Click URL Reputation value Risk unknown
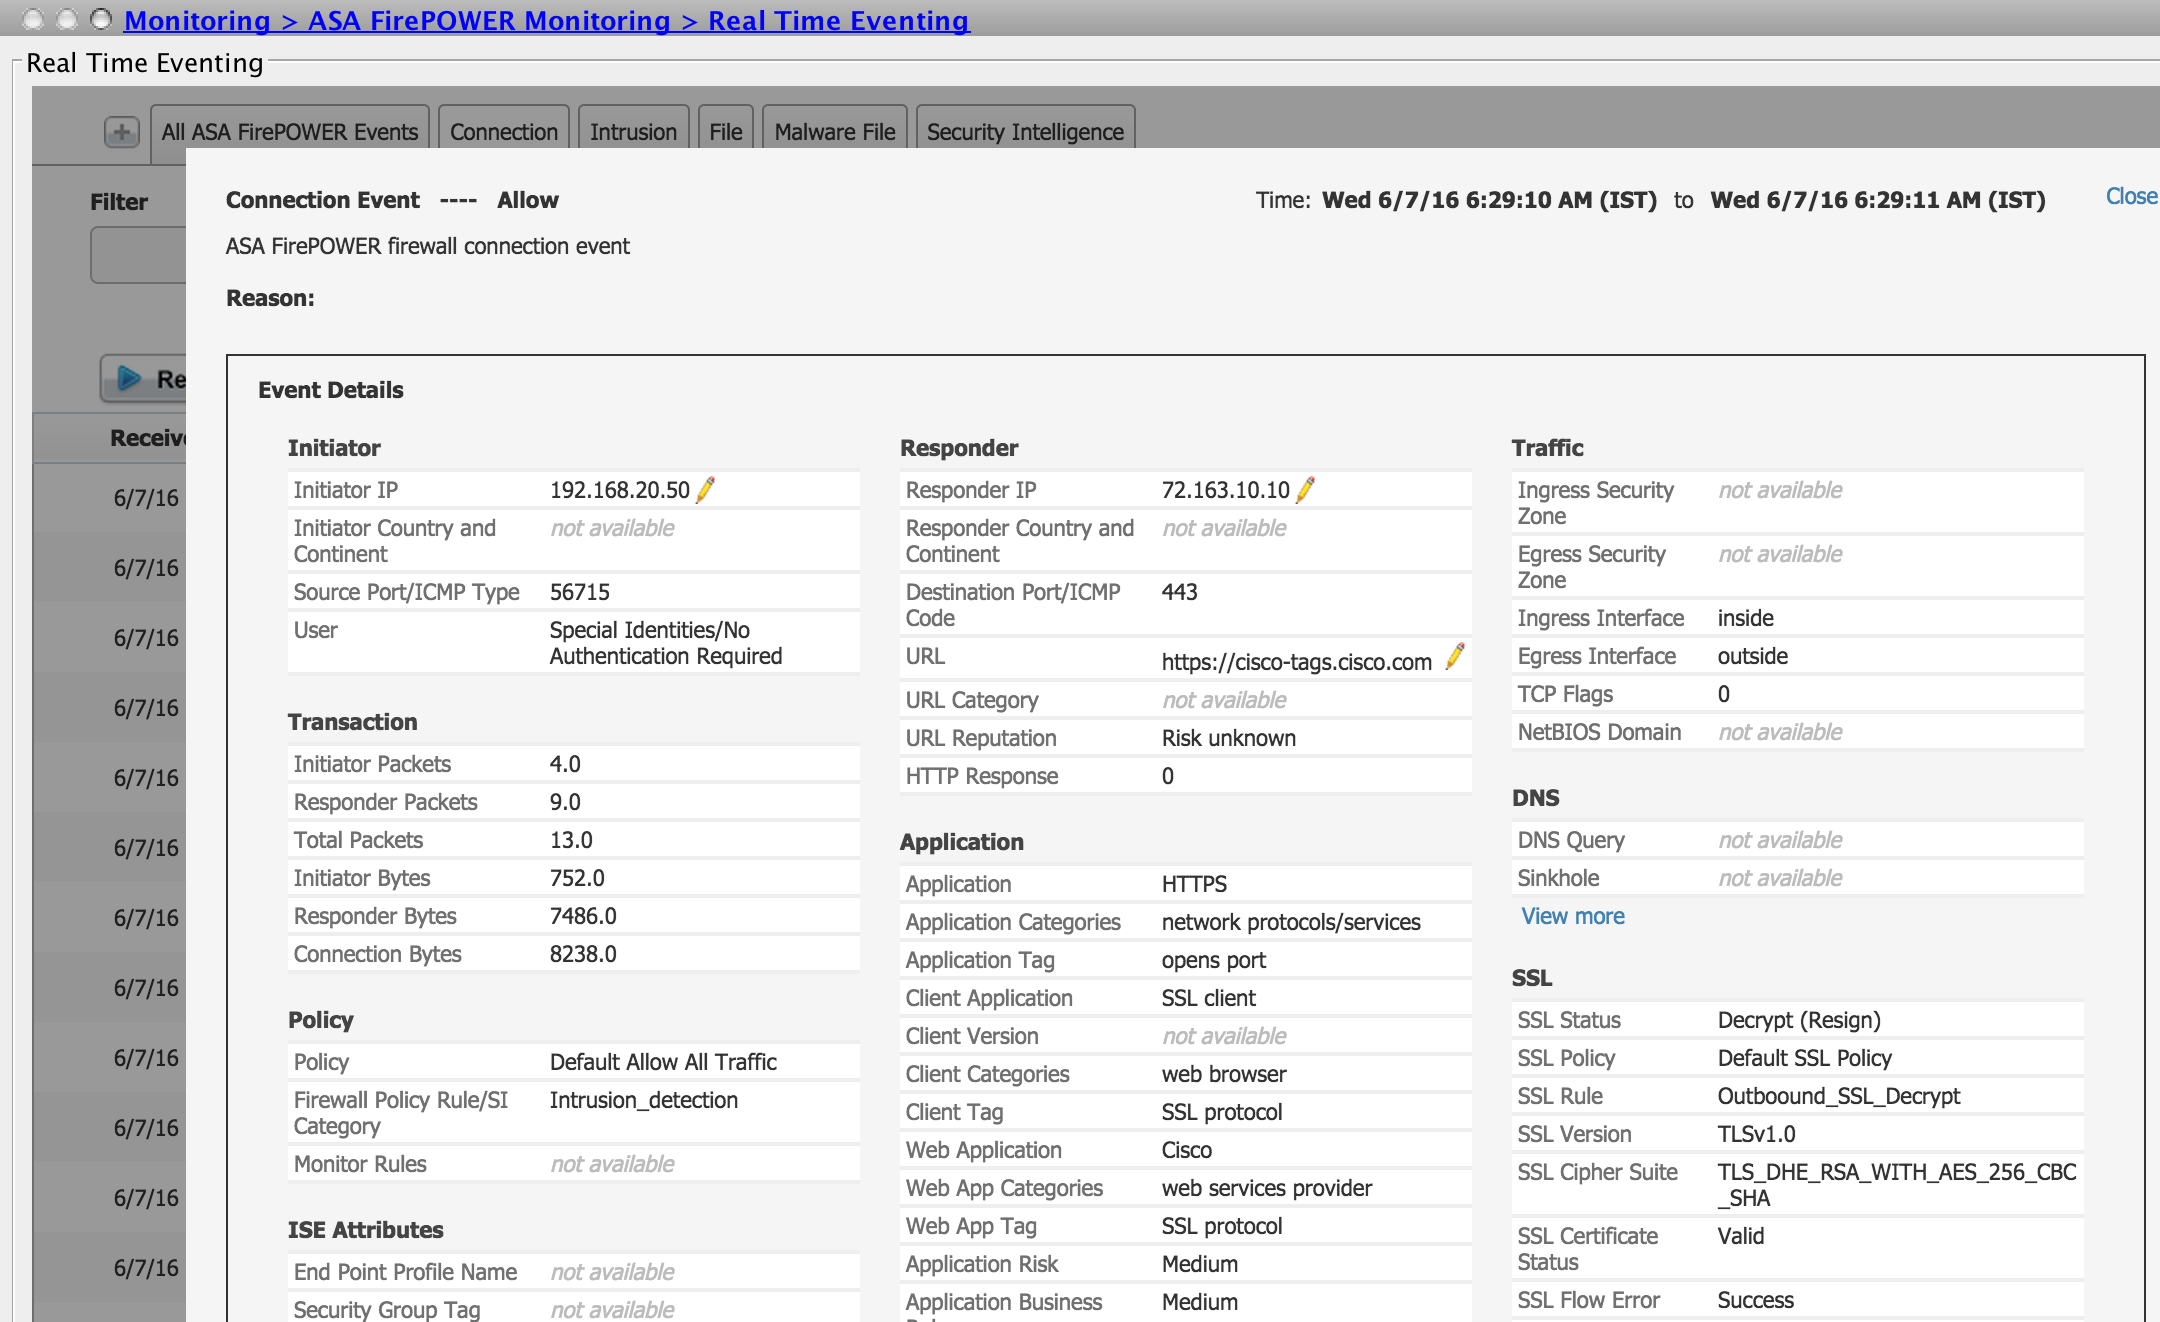 [x=1229, y=738]
